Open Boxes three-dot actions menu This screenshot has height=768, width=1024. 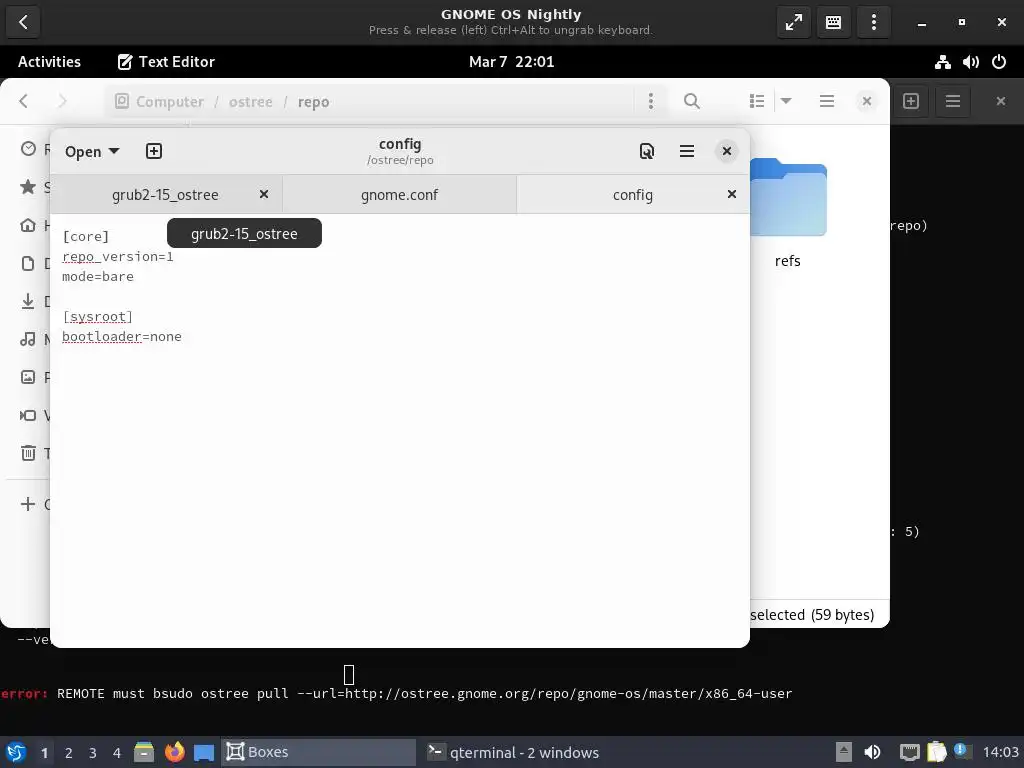874,22
